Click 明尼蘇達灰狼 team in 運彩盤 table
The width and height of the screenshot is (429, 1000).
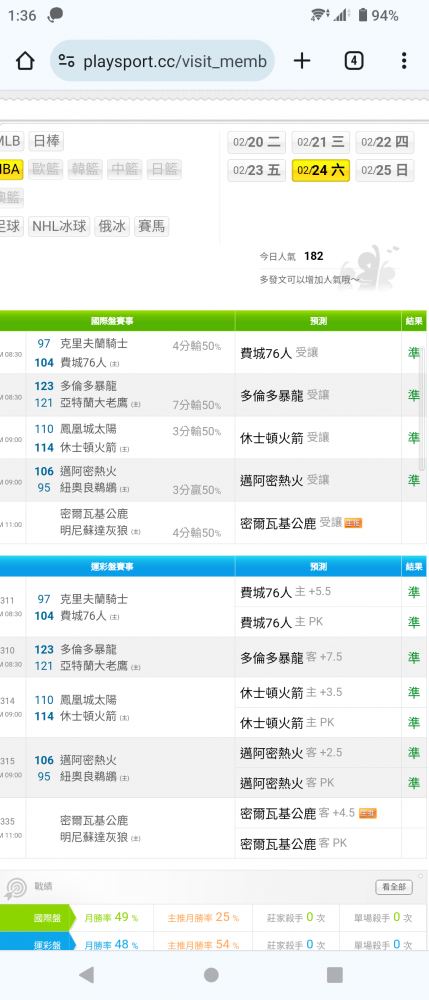point(94,837)
